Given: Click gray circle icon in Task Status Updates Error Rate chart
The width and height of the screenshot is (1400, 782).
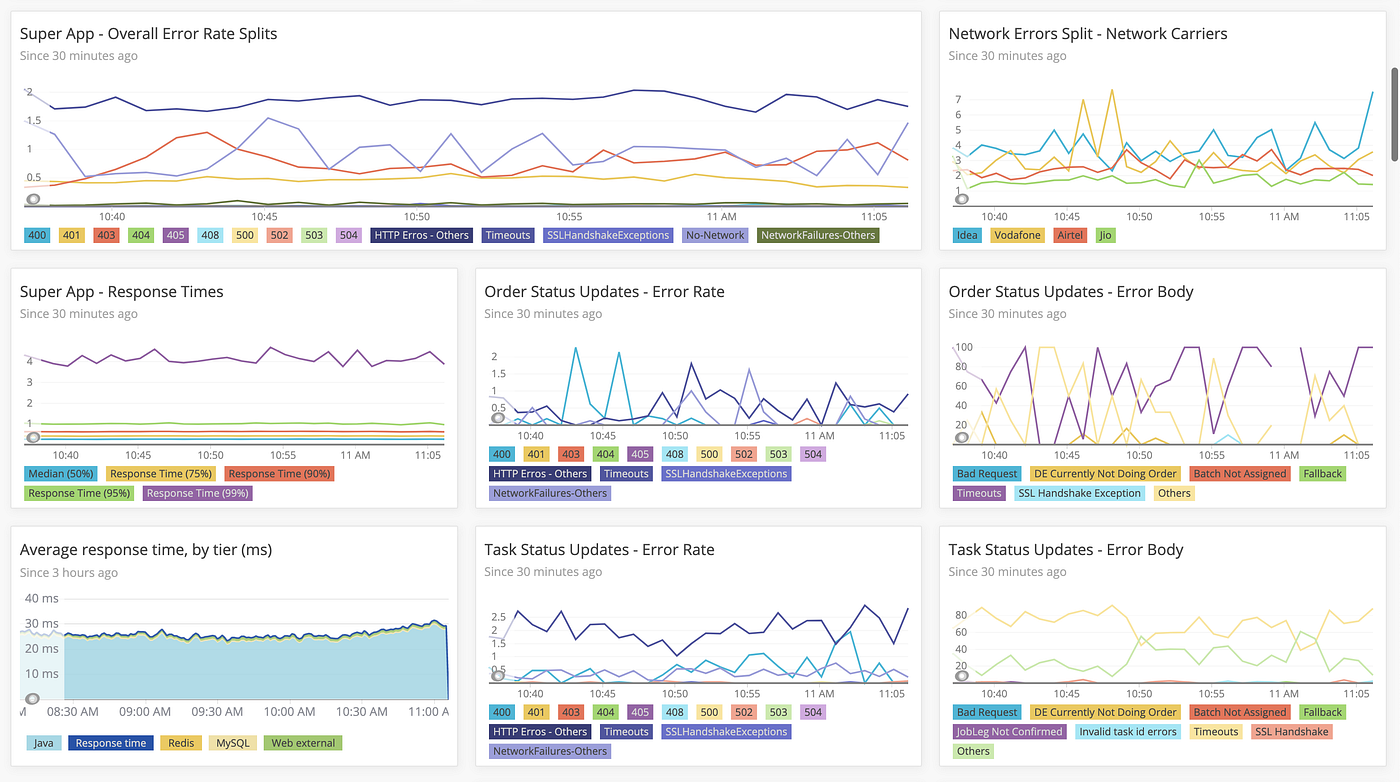Looking at the screenshot, I should point(498,676).
